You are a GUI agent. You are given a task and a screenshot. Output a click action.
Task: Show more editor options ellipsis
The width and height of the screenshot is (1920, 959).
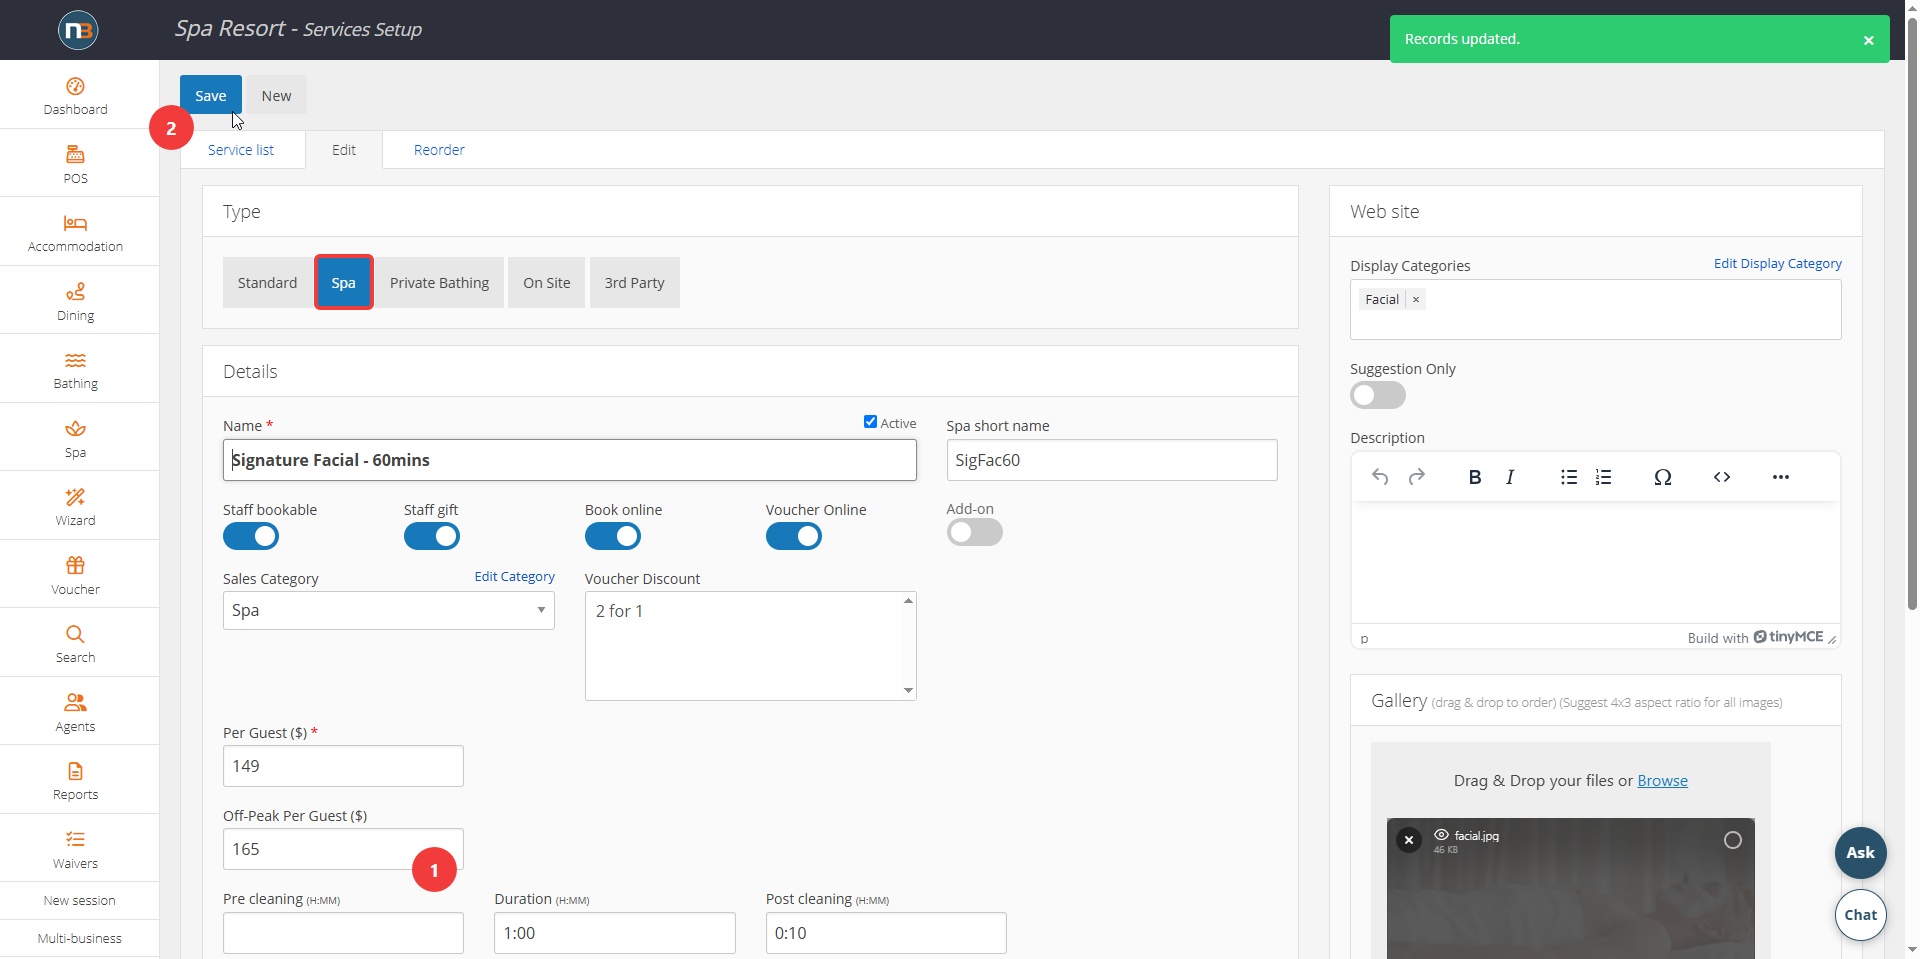click(x=1781, y=477)
